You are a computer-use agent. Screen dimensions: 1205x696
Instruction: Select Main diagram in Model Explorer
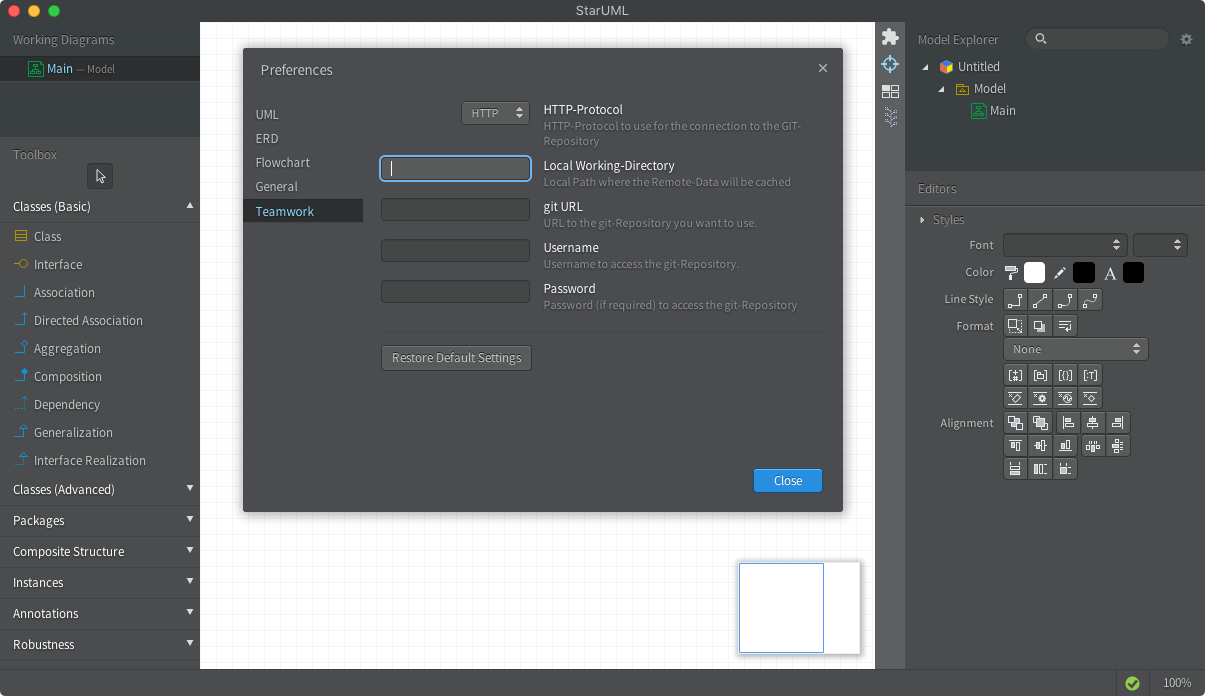1002,111
